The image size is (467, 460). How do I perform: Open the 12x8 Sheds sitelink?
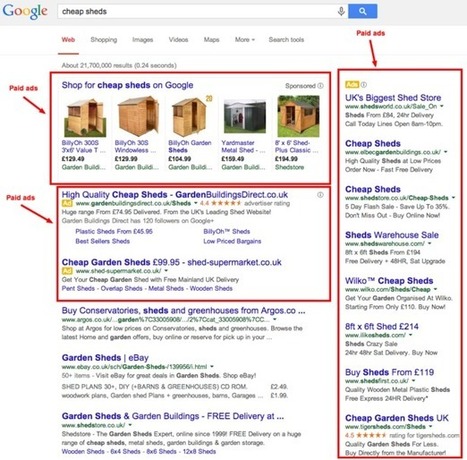coord(199,452)
